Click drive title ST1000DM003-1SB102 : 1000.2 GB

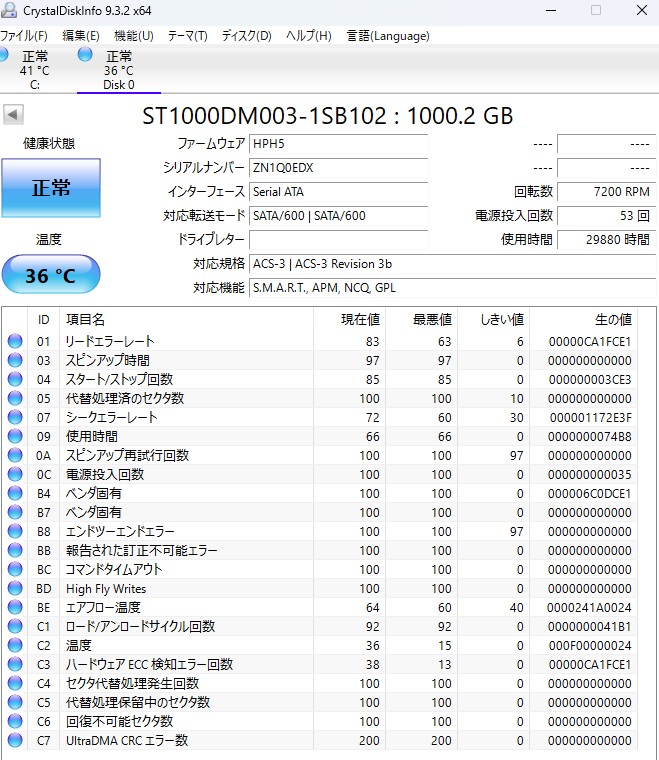pos(328,115)
